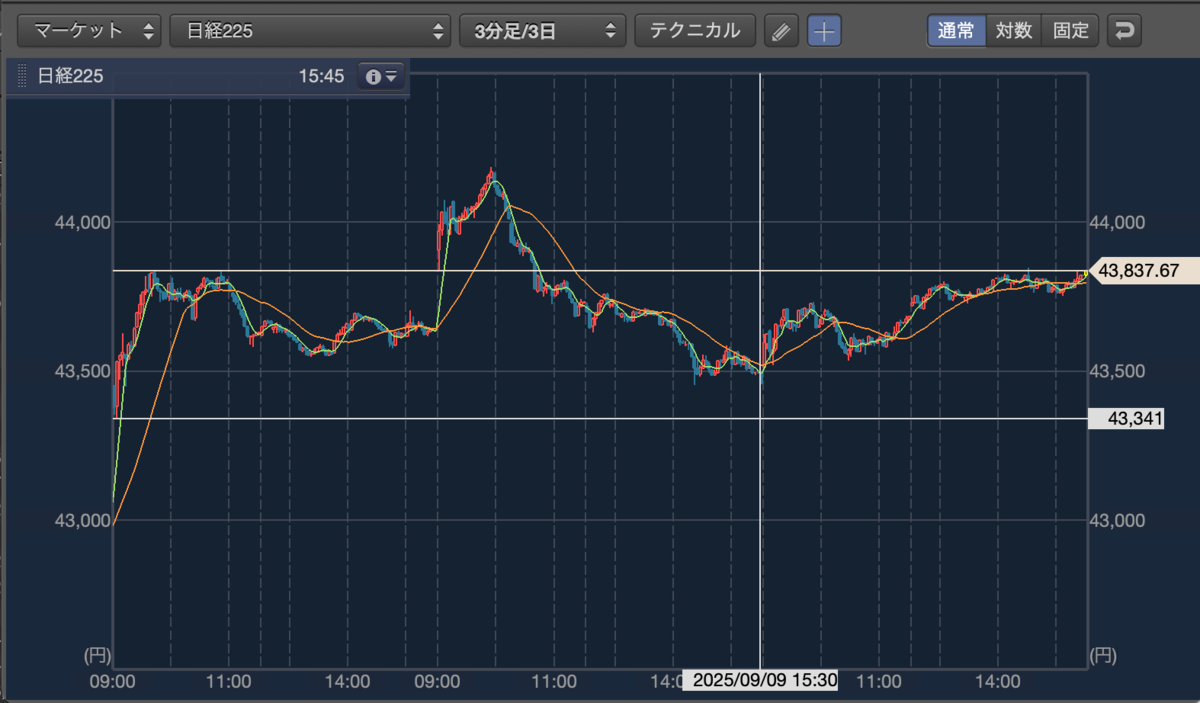1200x703 pixels.
Task: Click the 2025/09/09 15:30 date label
Action: 760,681
